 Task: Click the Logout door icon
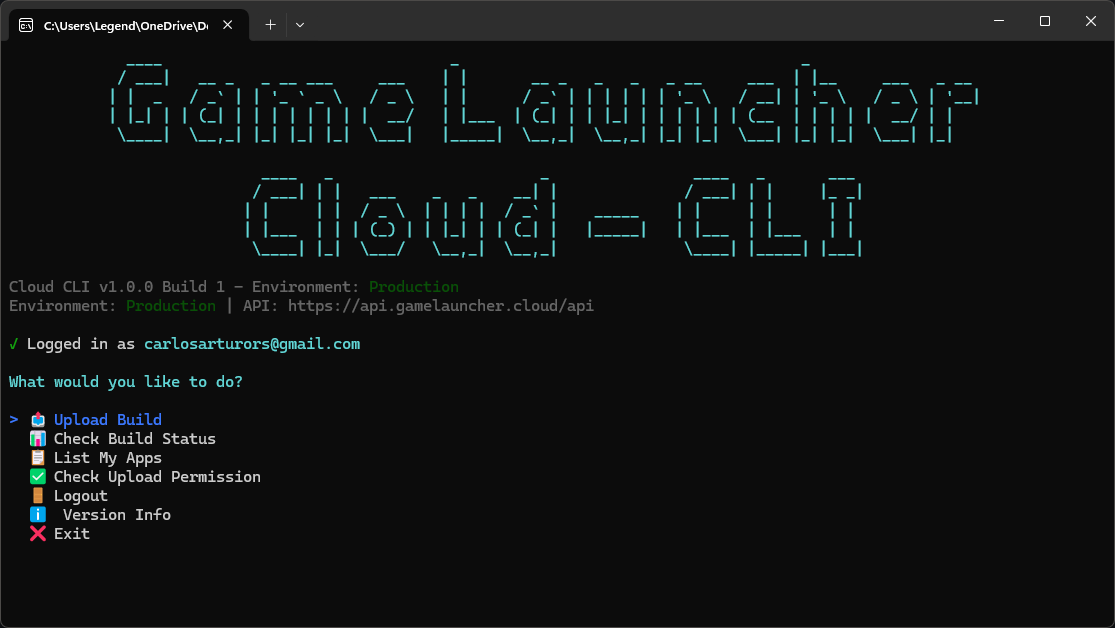coord(38,496)
